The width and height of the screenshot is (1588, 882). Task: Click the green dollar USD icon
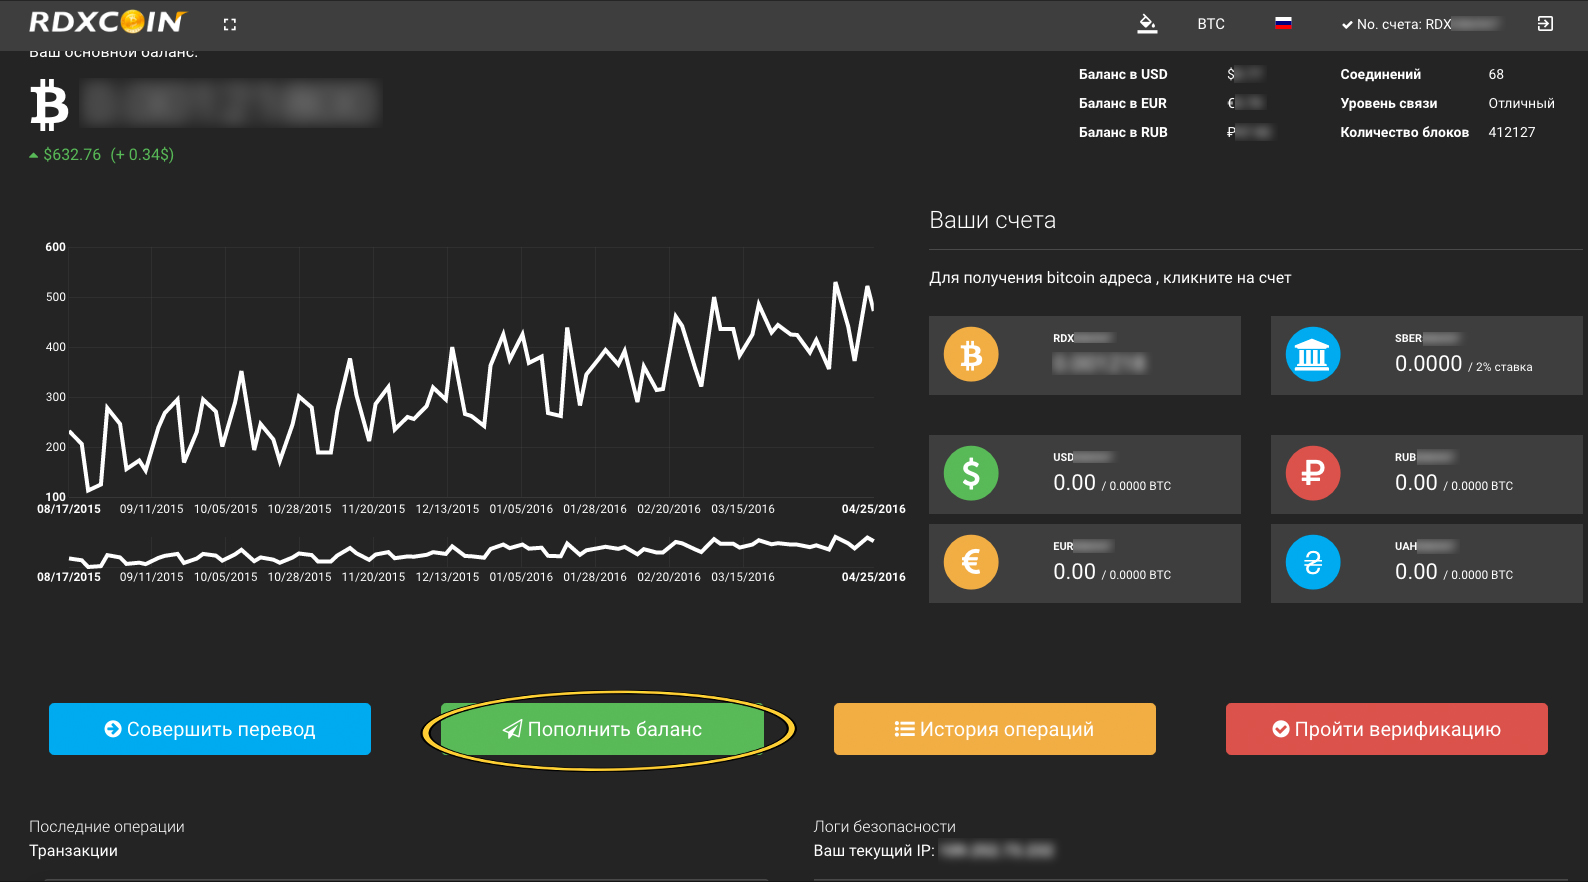[971, 473]
